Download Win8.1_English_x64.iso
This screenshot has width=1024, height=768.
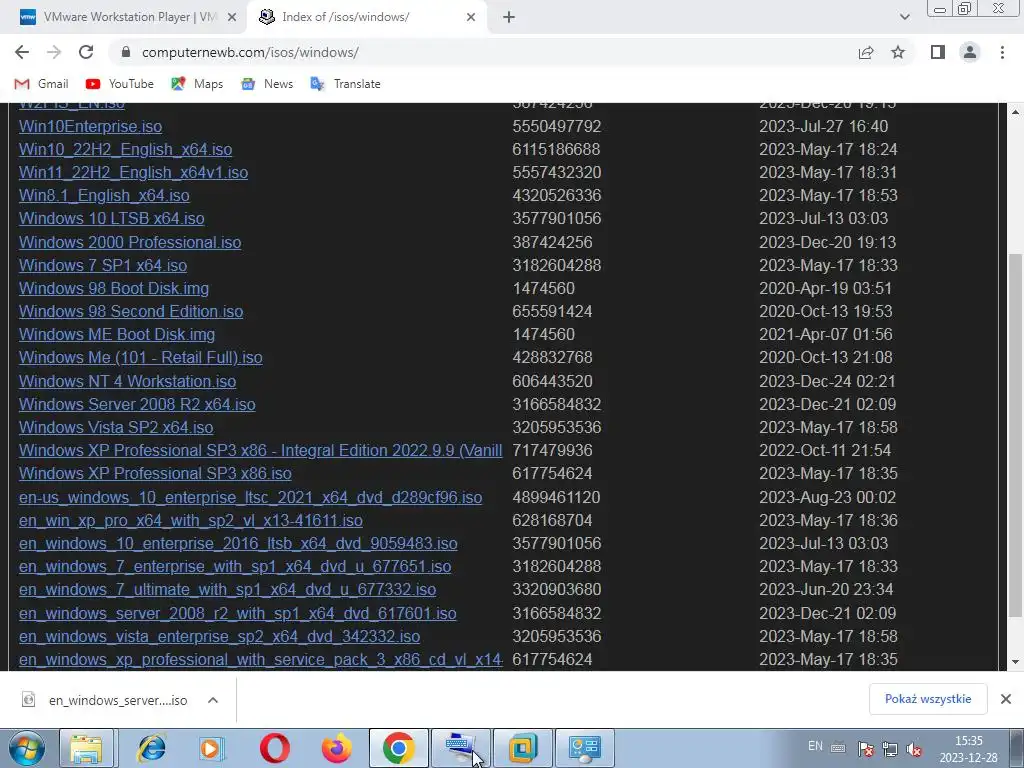[104, 195]
